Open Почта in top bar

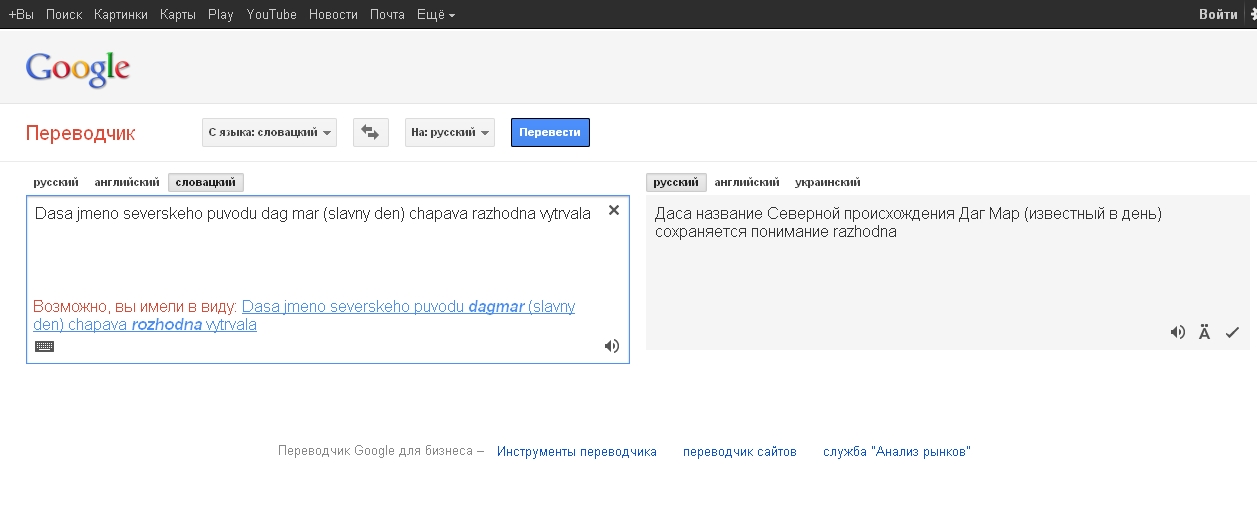[x=387, y=15]
